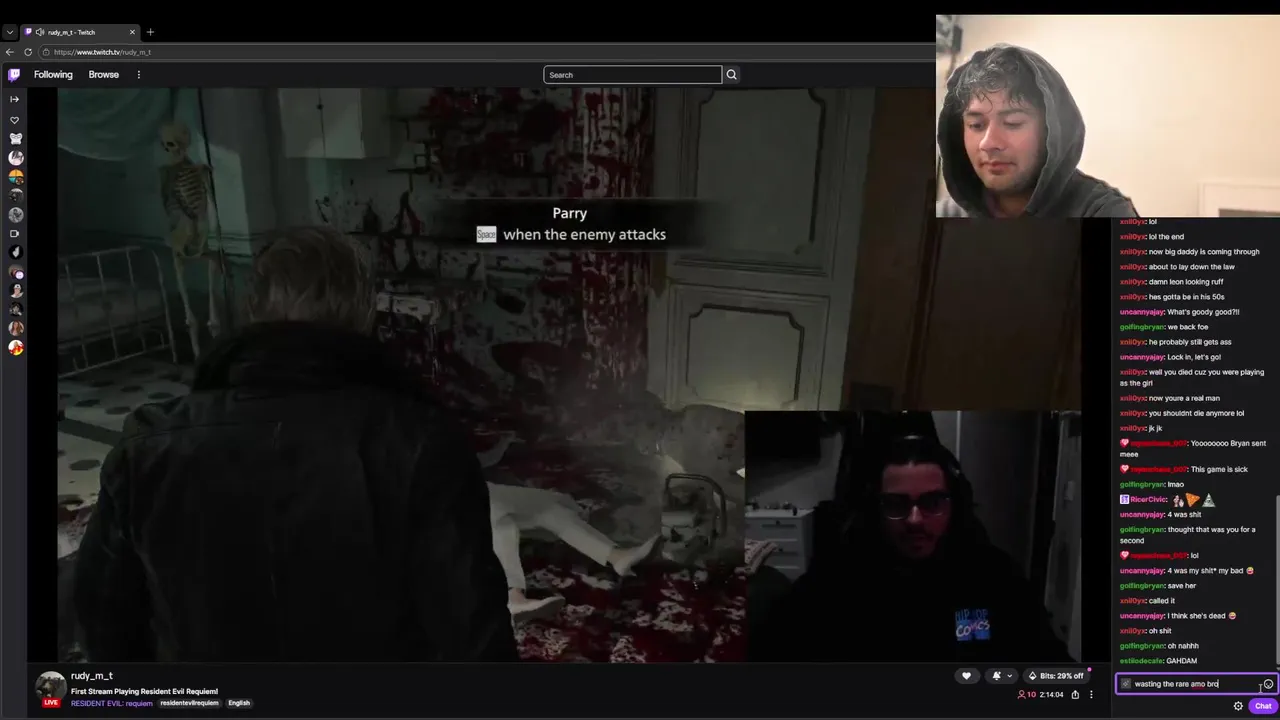Screen dimensions: 1280x720
Task: Open the Following tab
Action: click(53, 75)
